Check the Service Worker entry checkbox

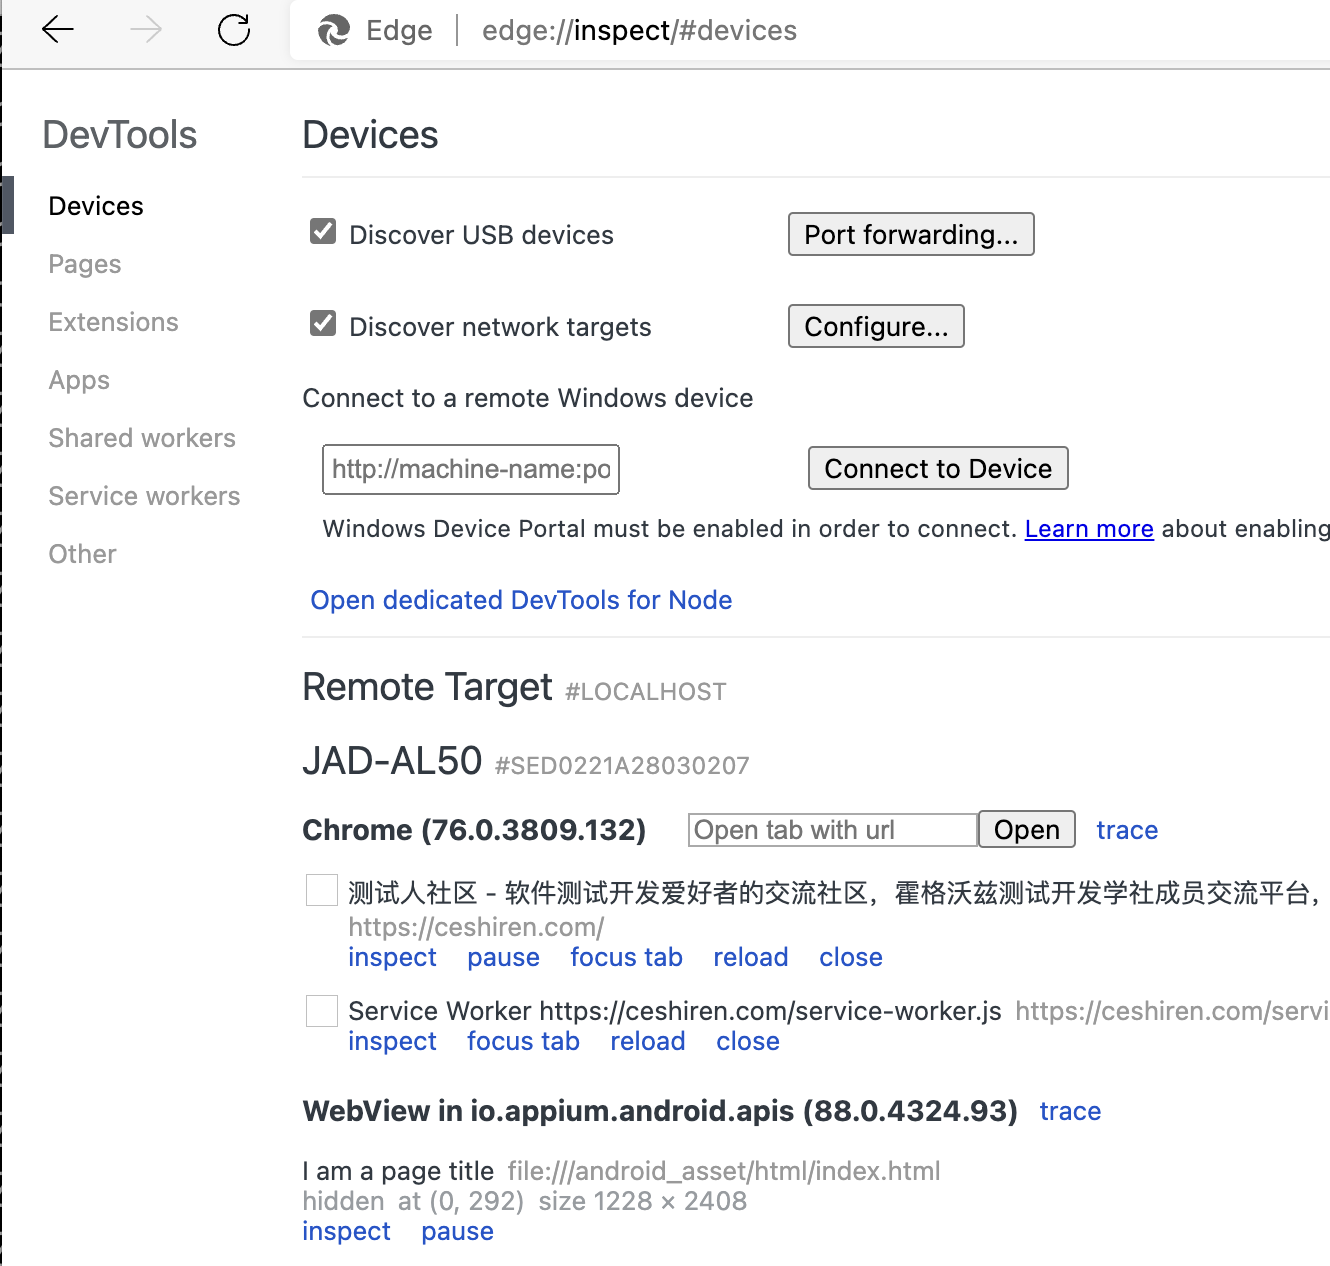click(x=322, y=1011)
